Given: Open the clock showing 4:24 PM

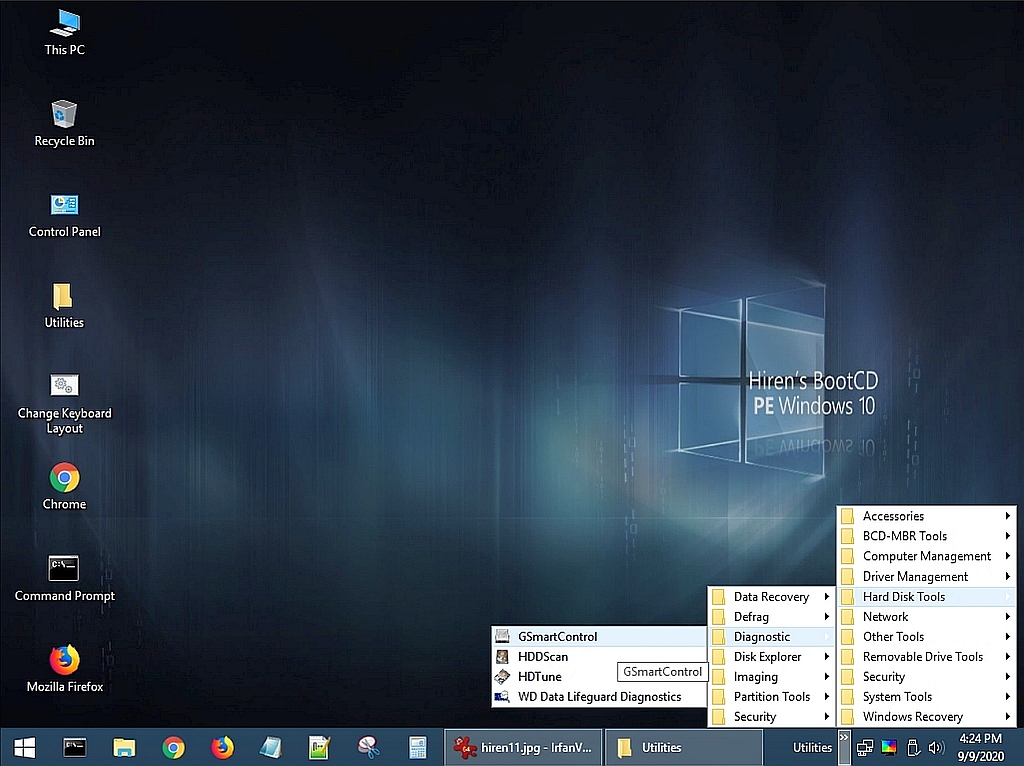Looking at the screenshot, I should click(980, 747).
